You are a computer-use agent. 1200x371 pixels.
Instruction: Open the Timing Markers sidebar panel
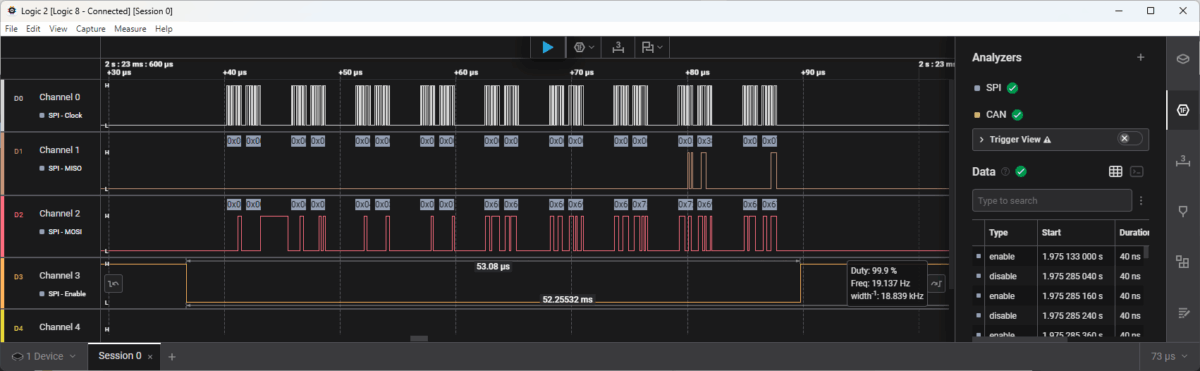click(x=1183, y=159)
